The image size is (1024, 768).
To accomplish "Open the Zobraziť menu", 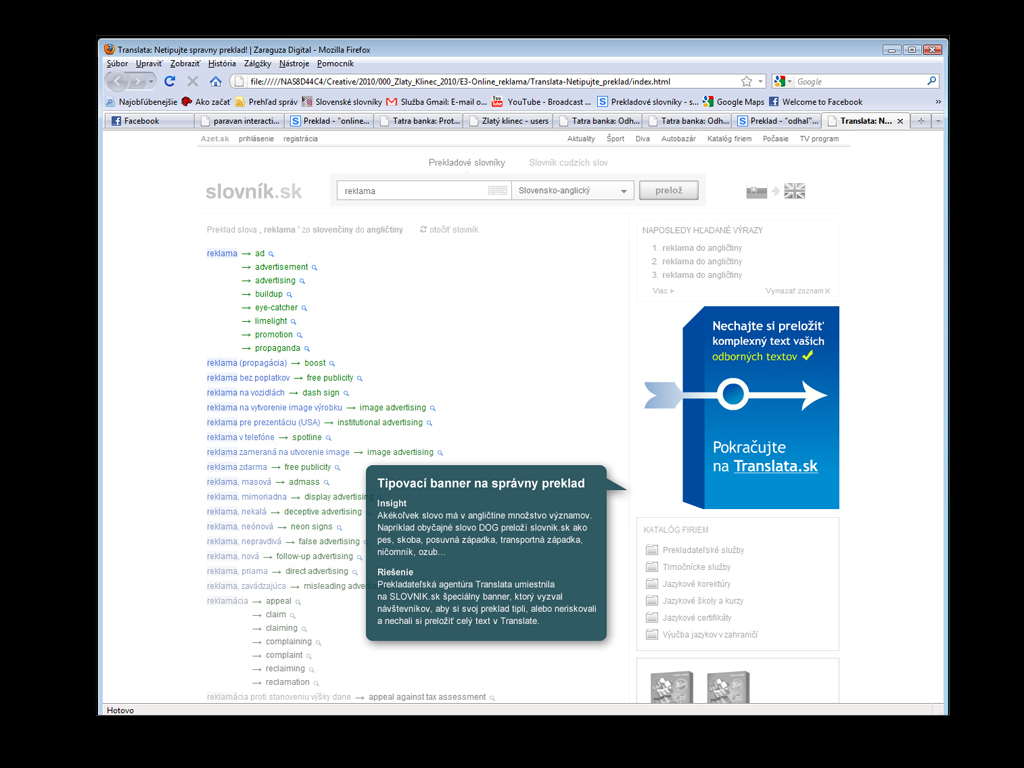I will click(x=185, y=63).
